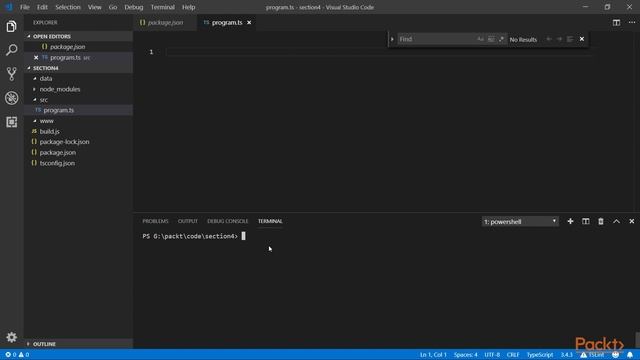Collapse the Open Editors section
The width and height of the screenshot is (640, 360).
(x=78, y=36)
